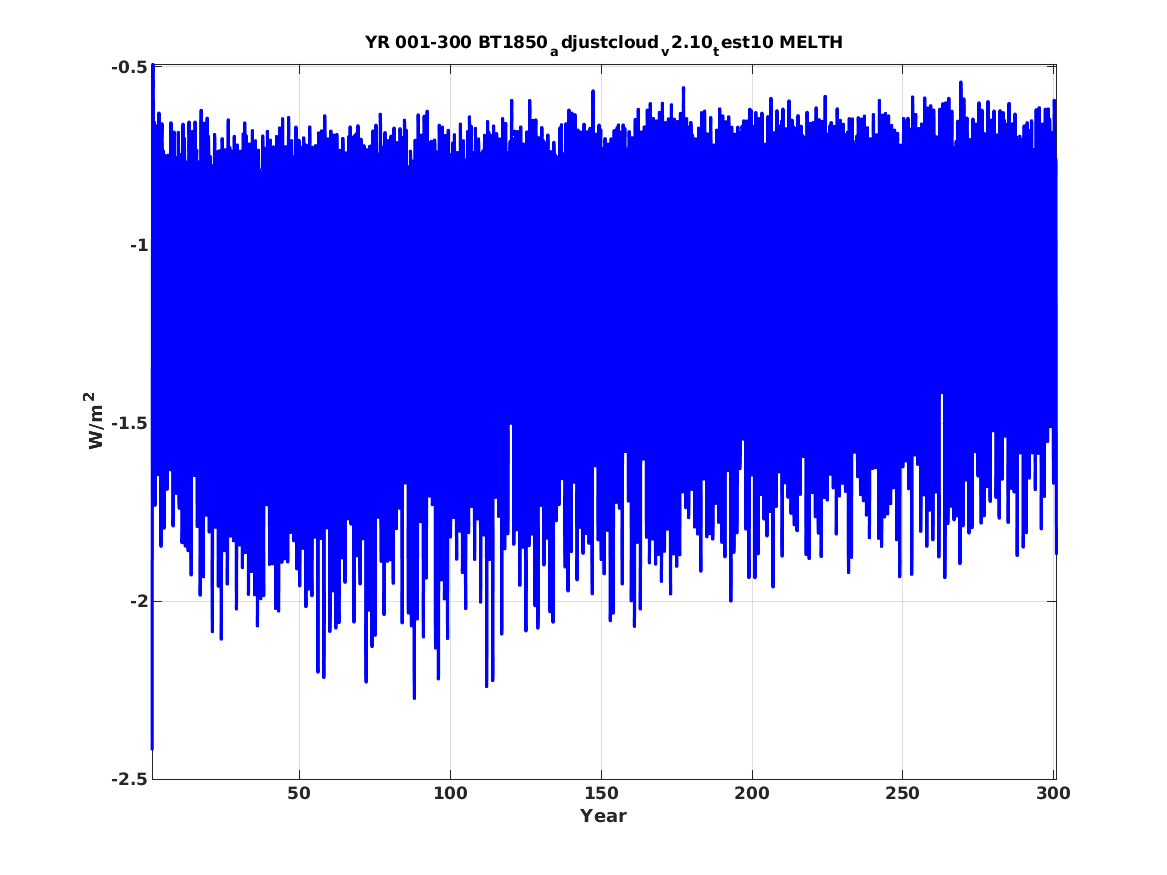The height and width of the screenshot is (875, 1167).
Task: Click the x-axis tick label 150
Action: 601,793
